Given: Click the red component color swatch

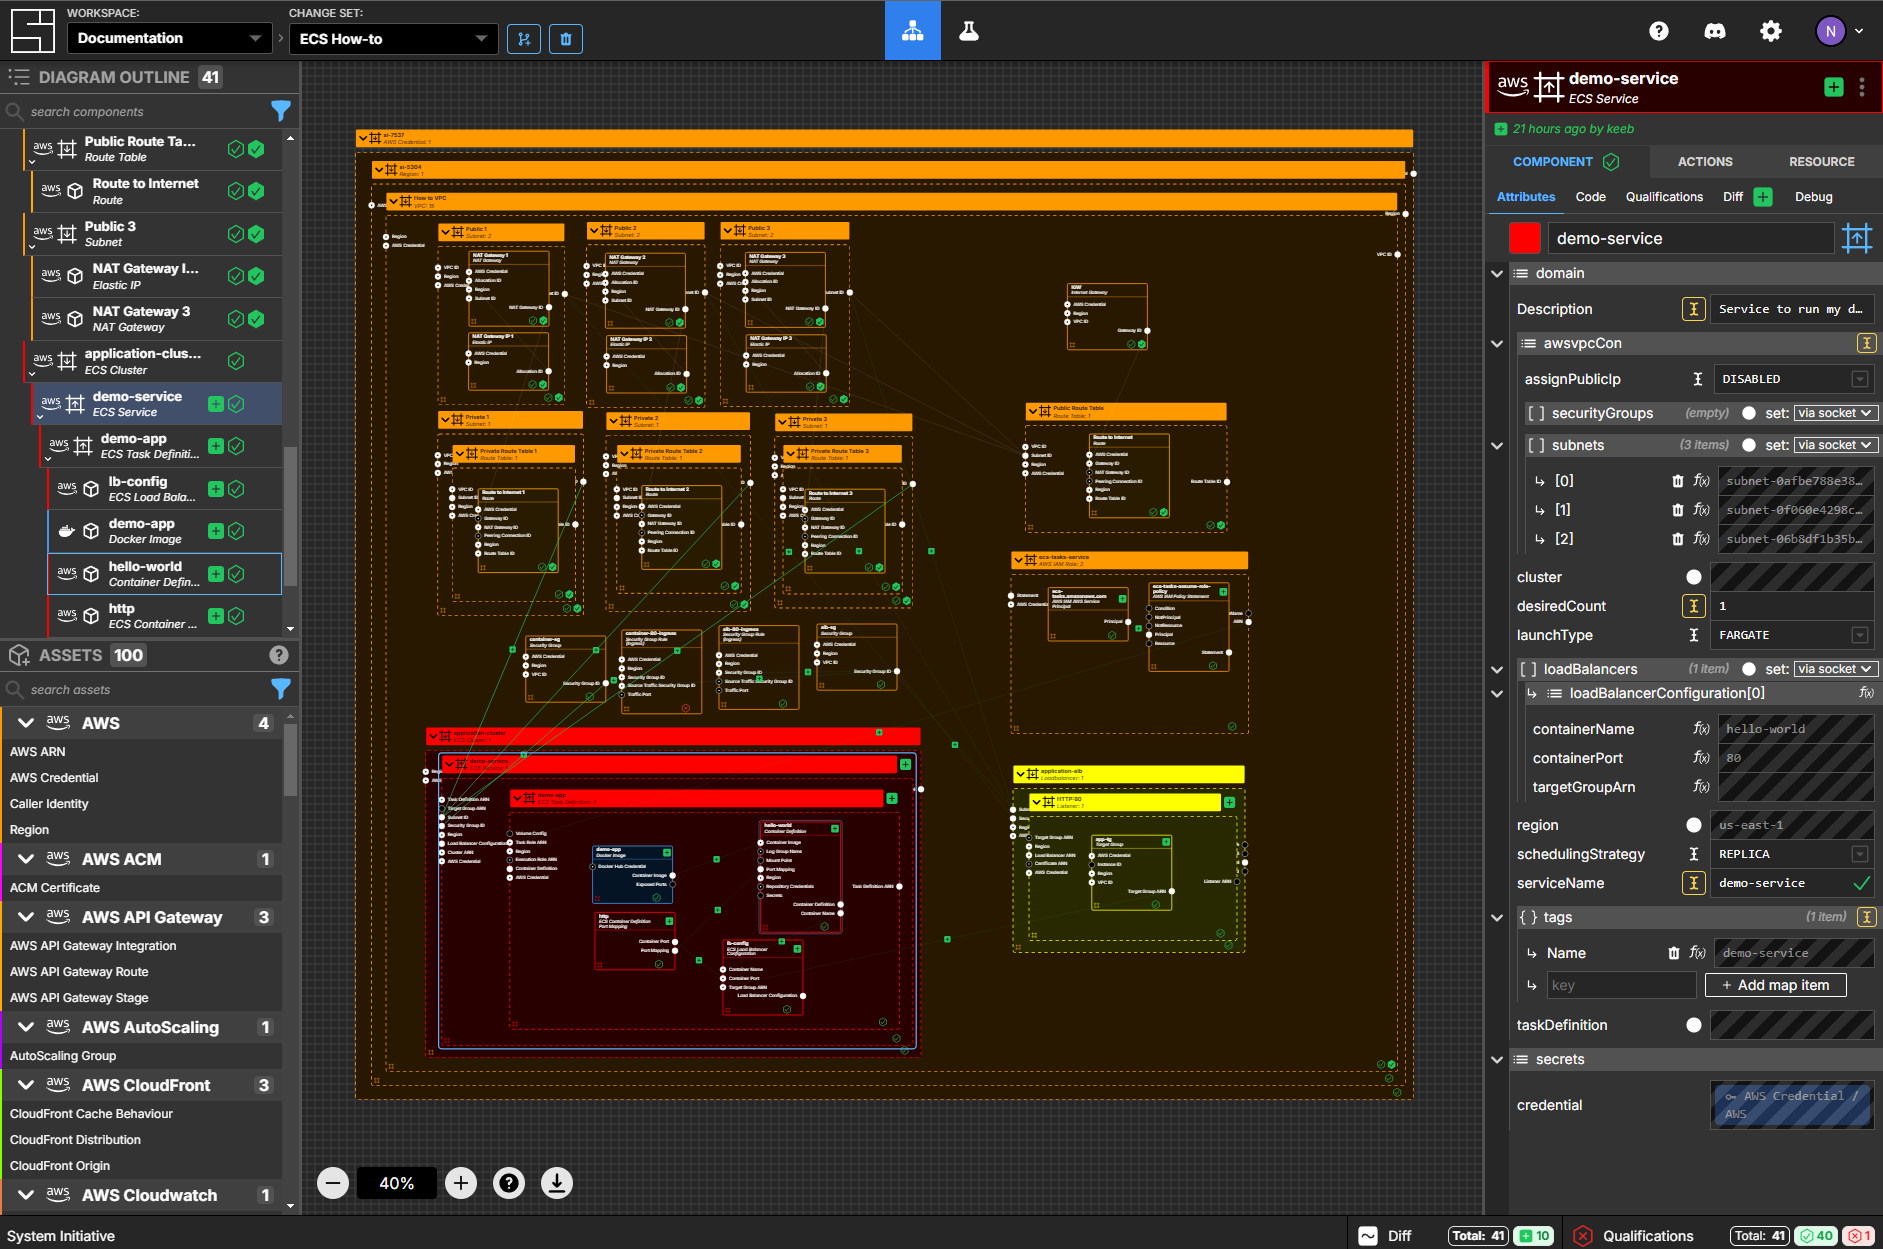Looking at the screenshot, I should 1524,238.
